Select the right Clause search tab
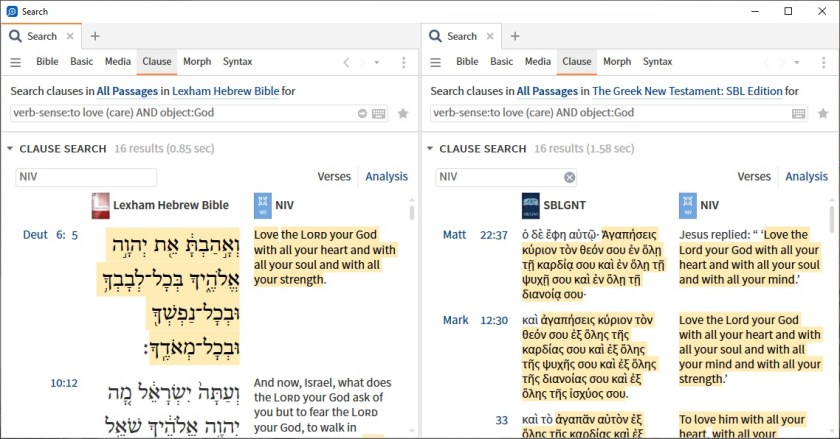 click(x=576, y=62)
